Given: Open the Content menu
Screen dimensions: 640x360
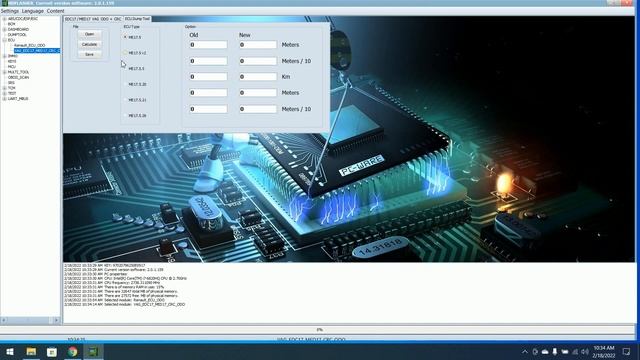Looking at the screenshot, I should point(56,11).
